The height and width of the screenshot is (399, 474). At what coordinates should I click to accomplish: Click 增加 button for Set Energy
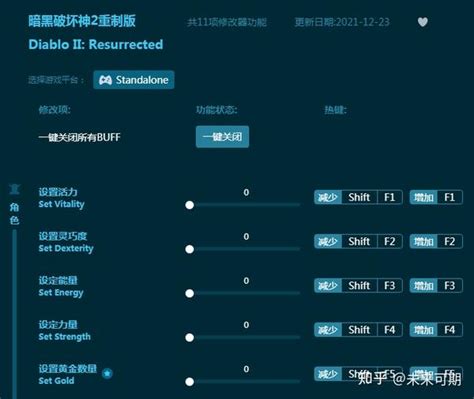click(x=423, y=286)
